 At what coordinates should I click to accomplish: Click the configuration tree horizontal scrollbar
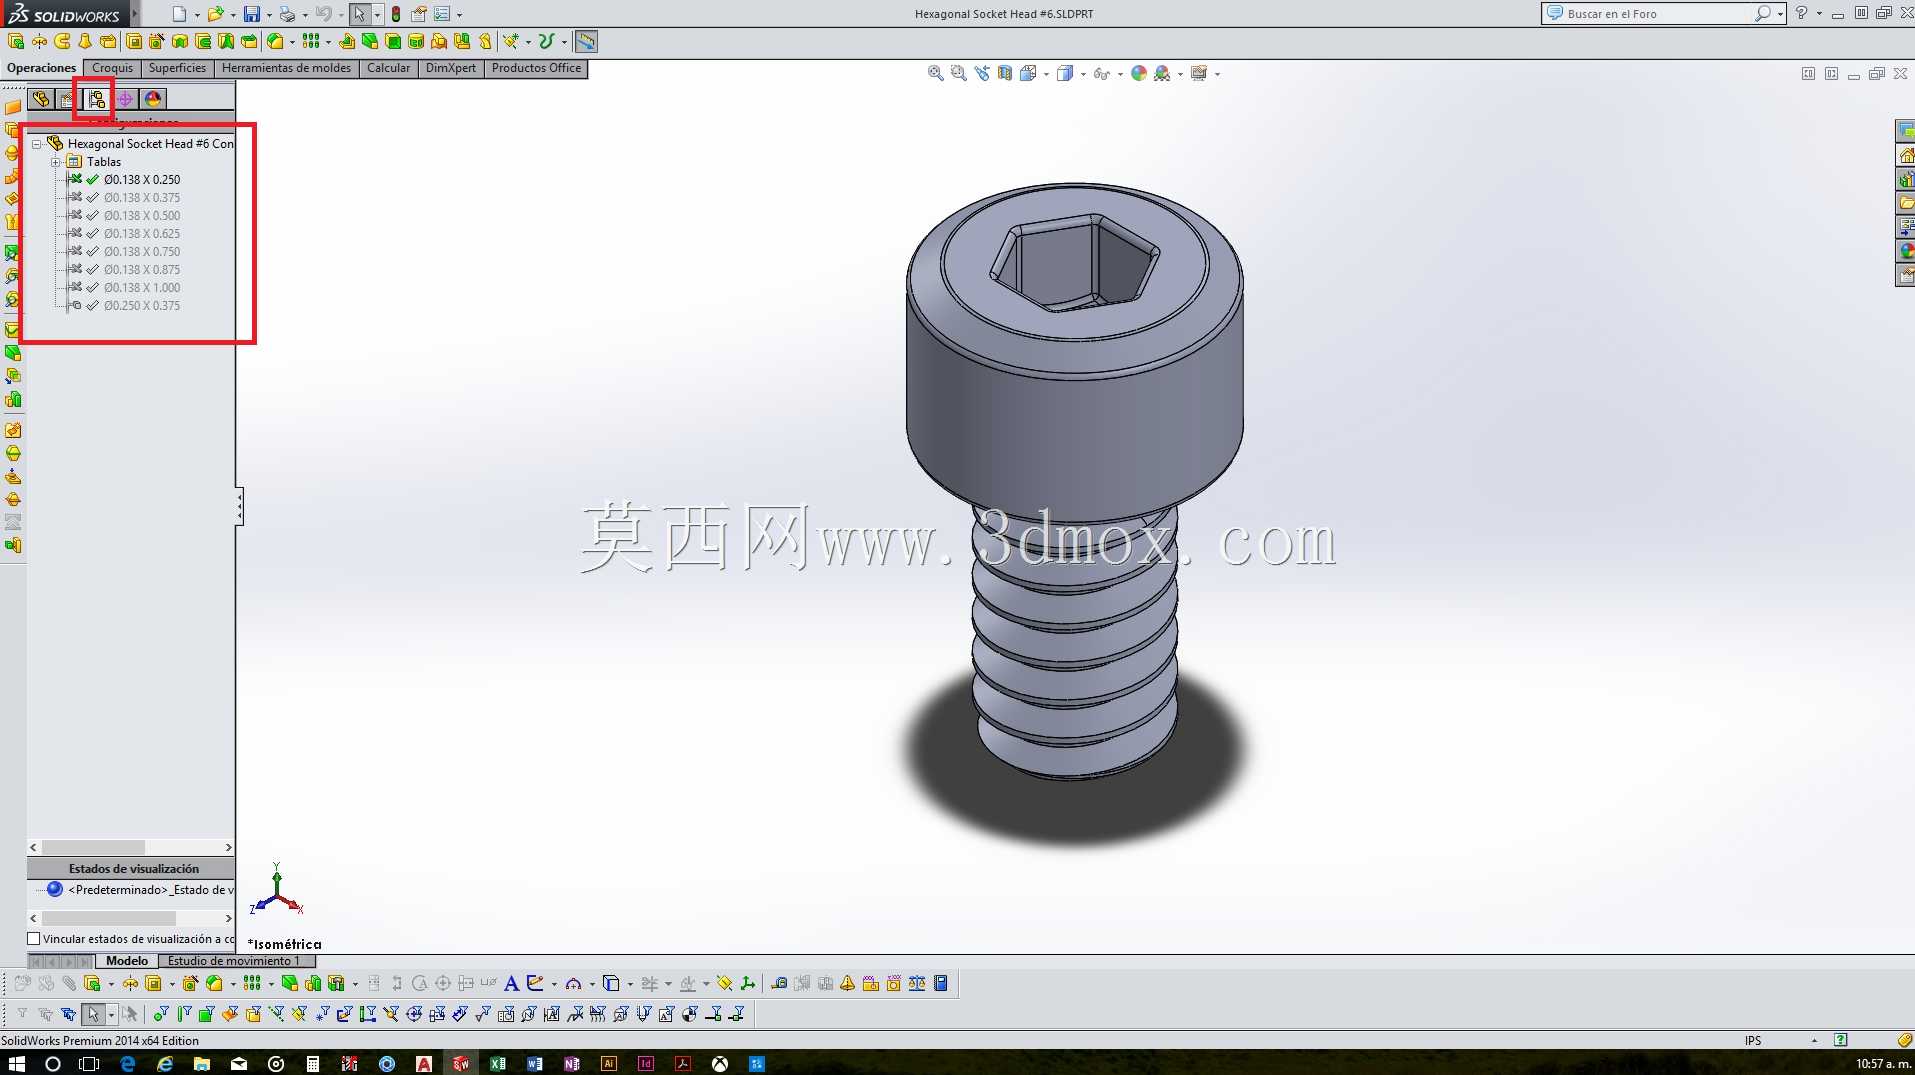tap(131, 848)
